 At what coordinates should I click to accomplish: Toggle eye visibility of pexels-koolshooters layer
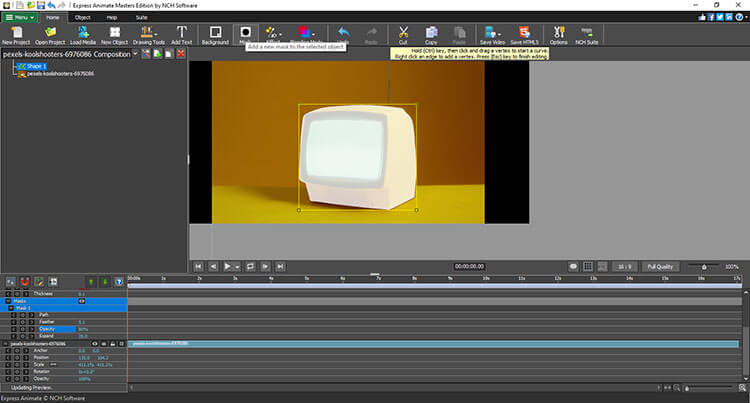coord(94,344)
